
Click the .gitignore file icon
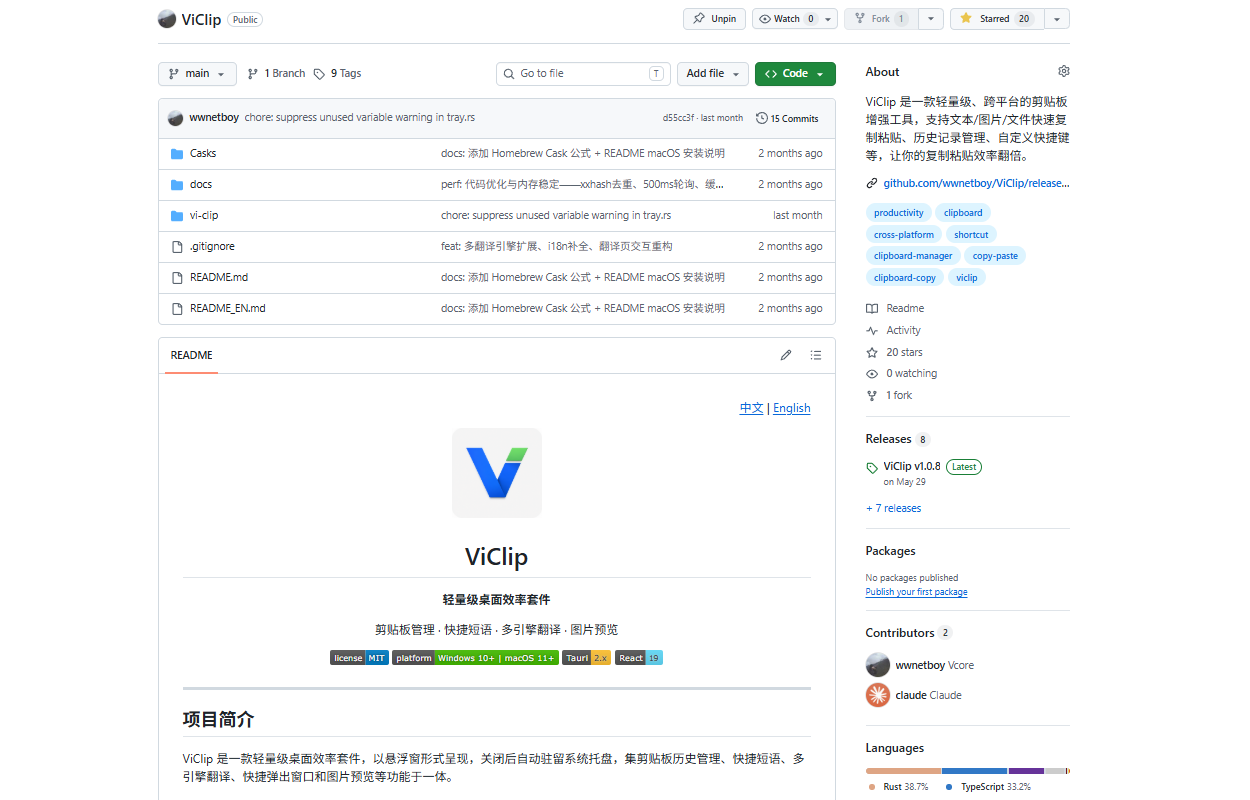[x=177, y=247]
